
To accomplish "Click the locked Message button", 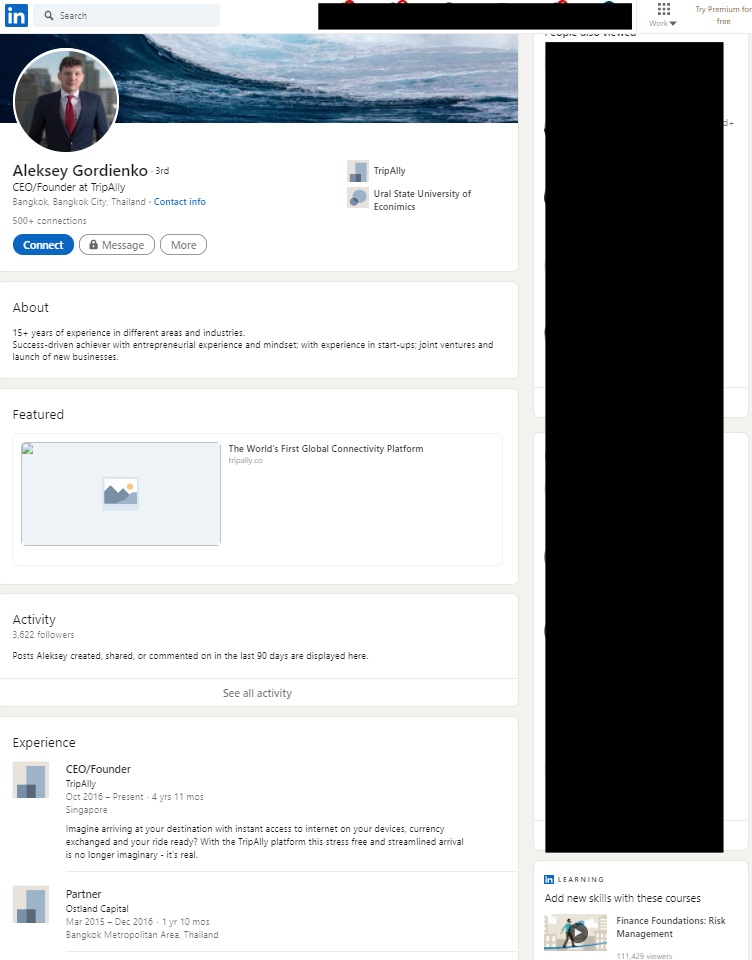I will click(x=117, y=245).
